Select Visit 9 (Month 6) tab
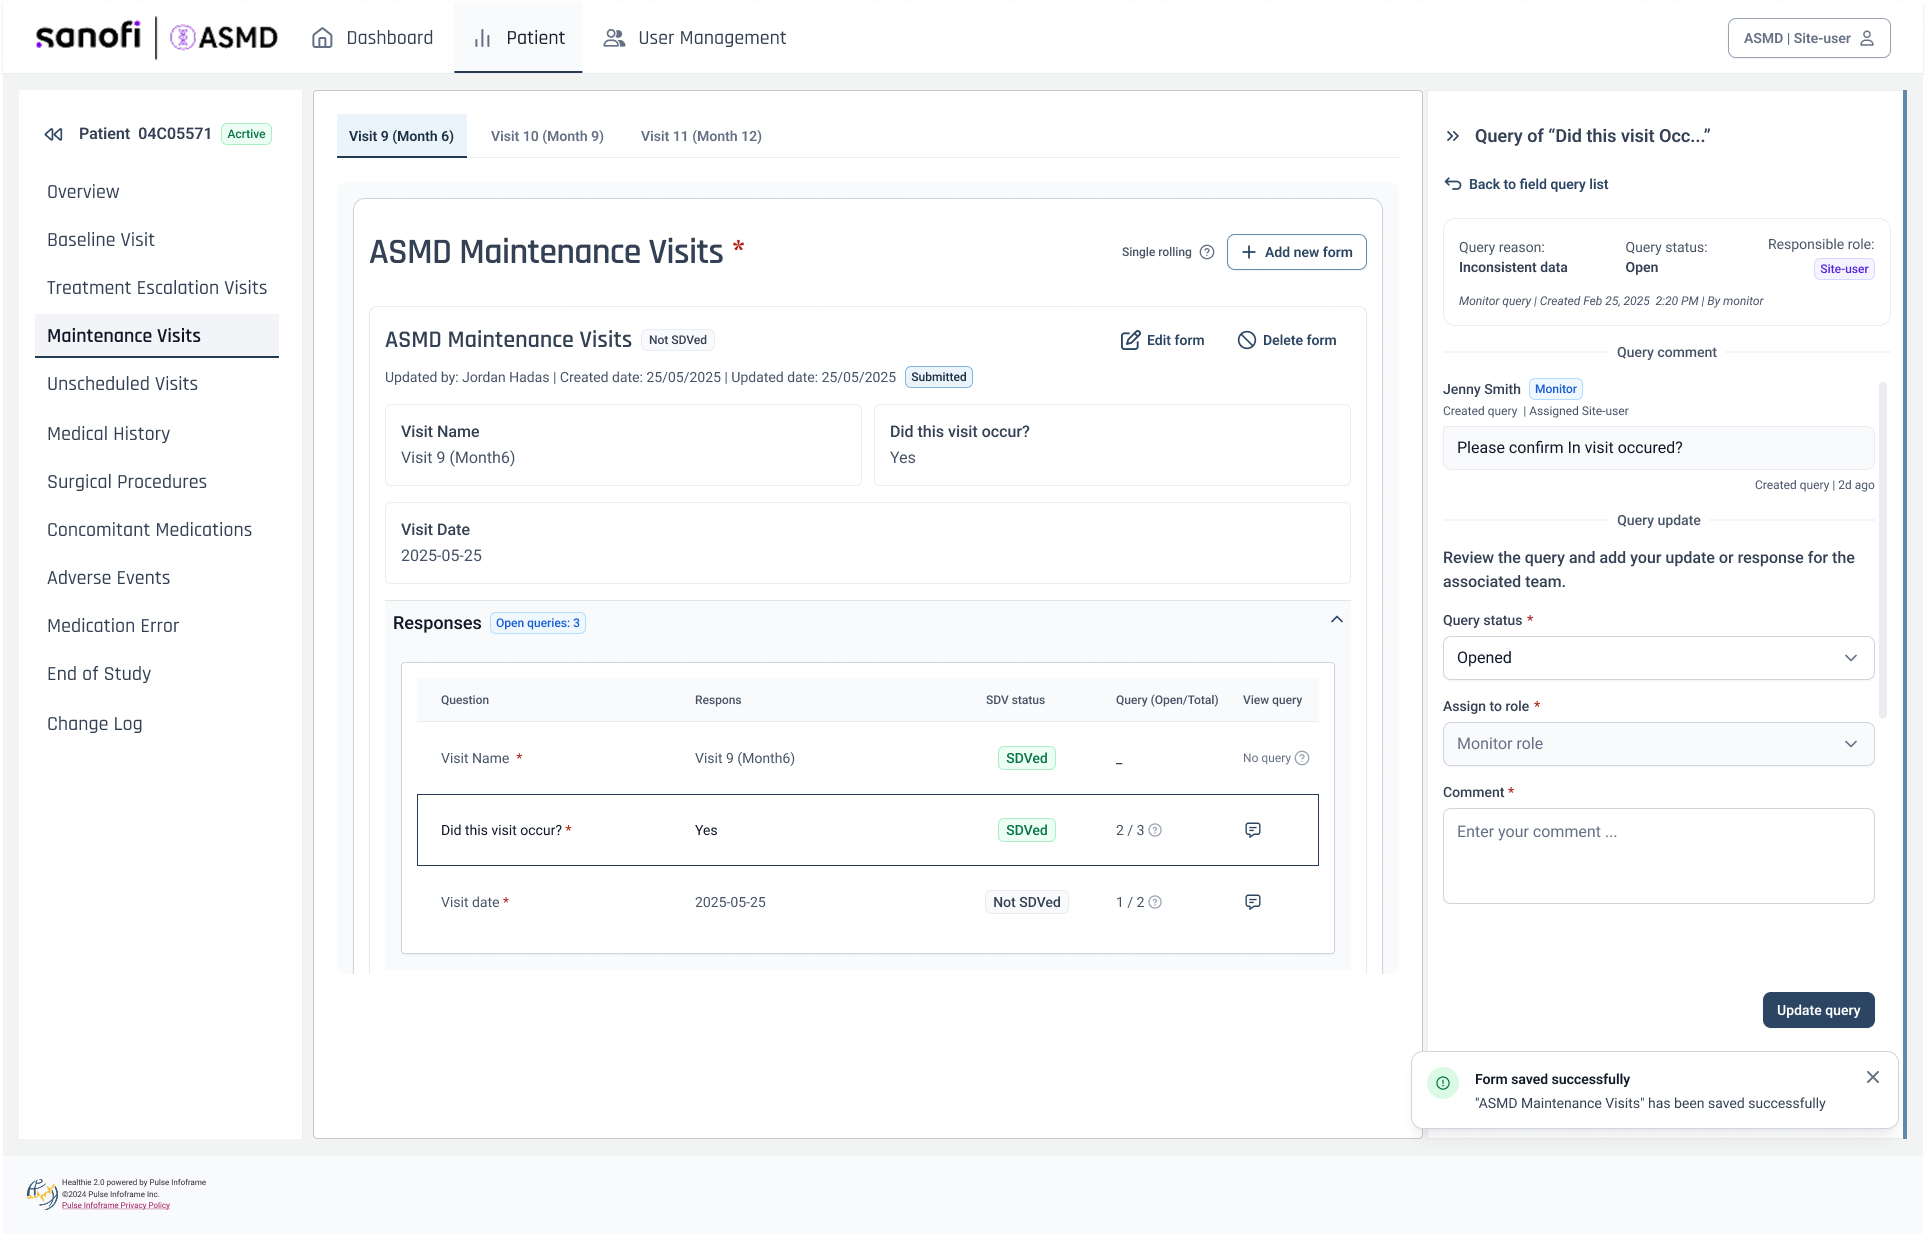The width and height of the screenshot is (1926, 1234). 401,136
